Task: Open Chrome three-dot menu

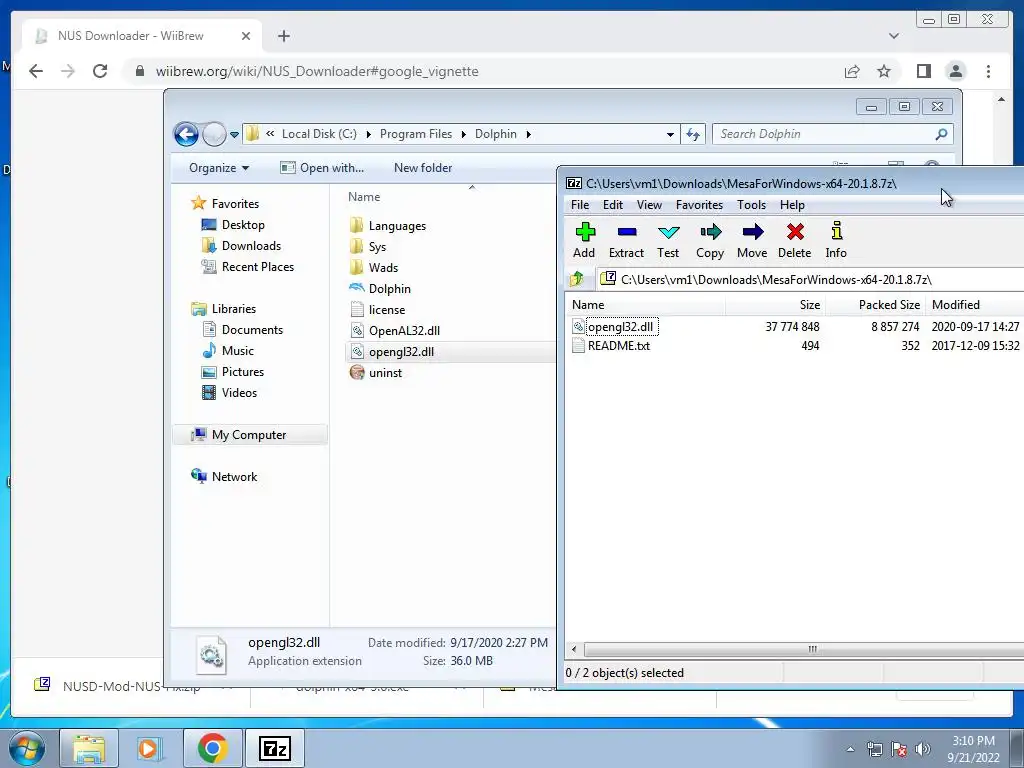Action: pos(988,71)
